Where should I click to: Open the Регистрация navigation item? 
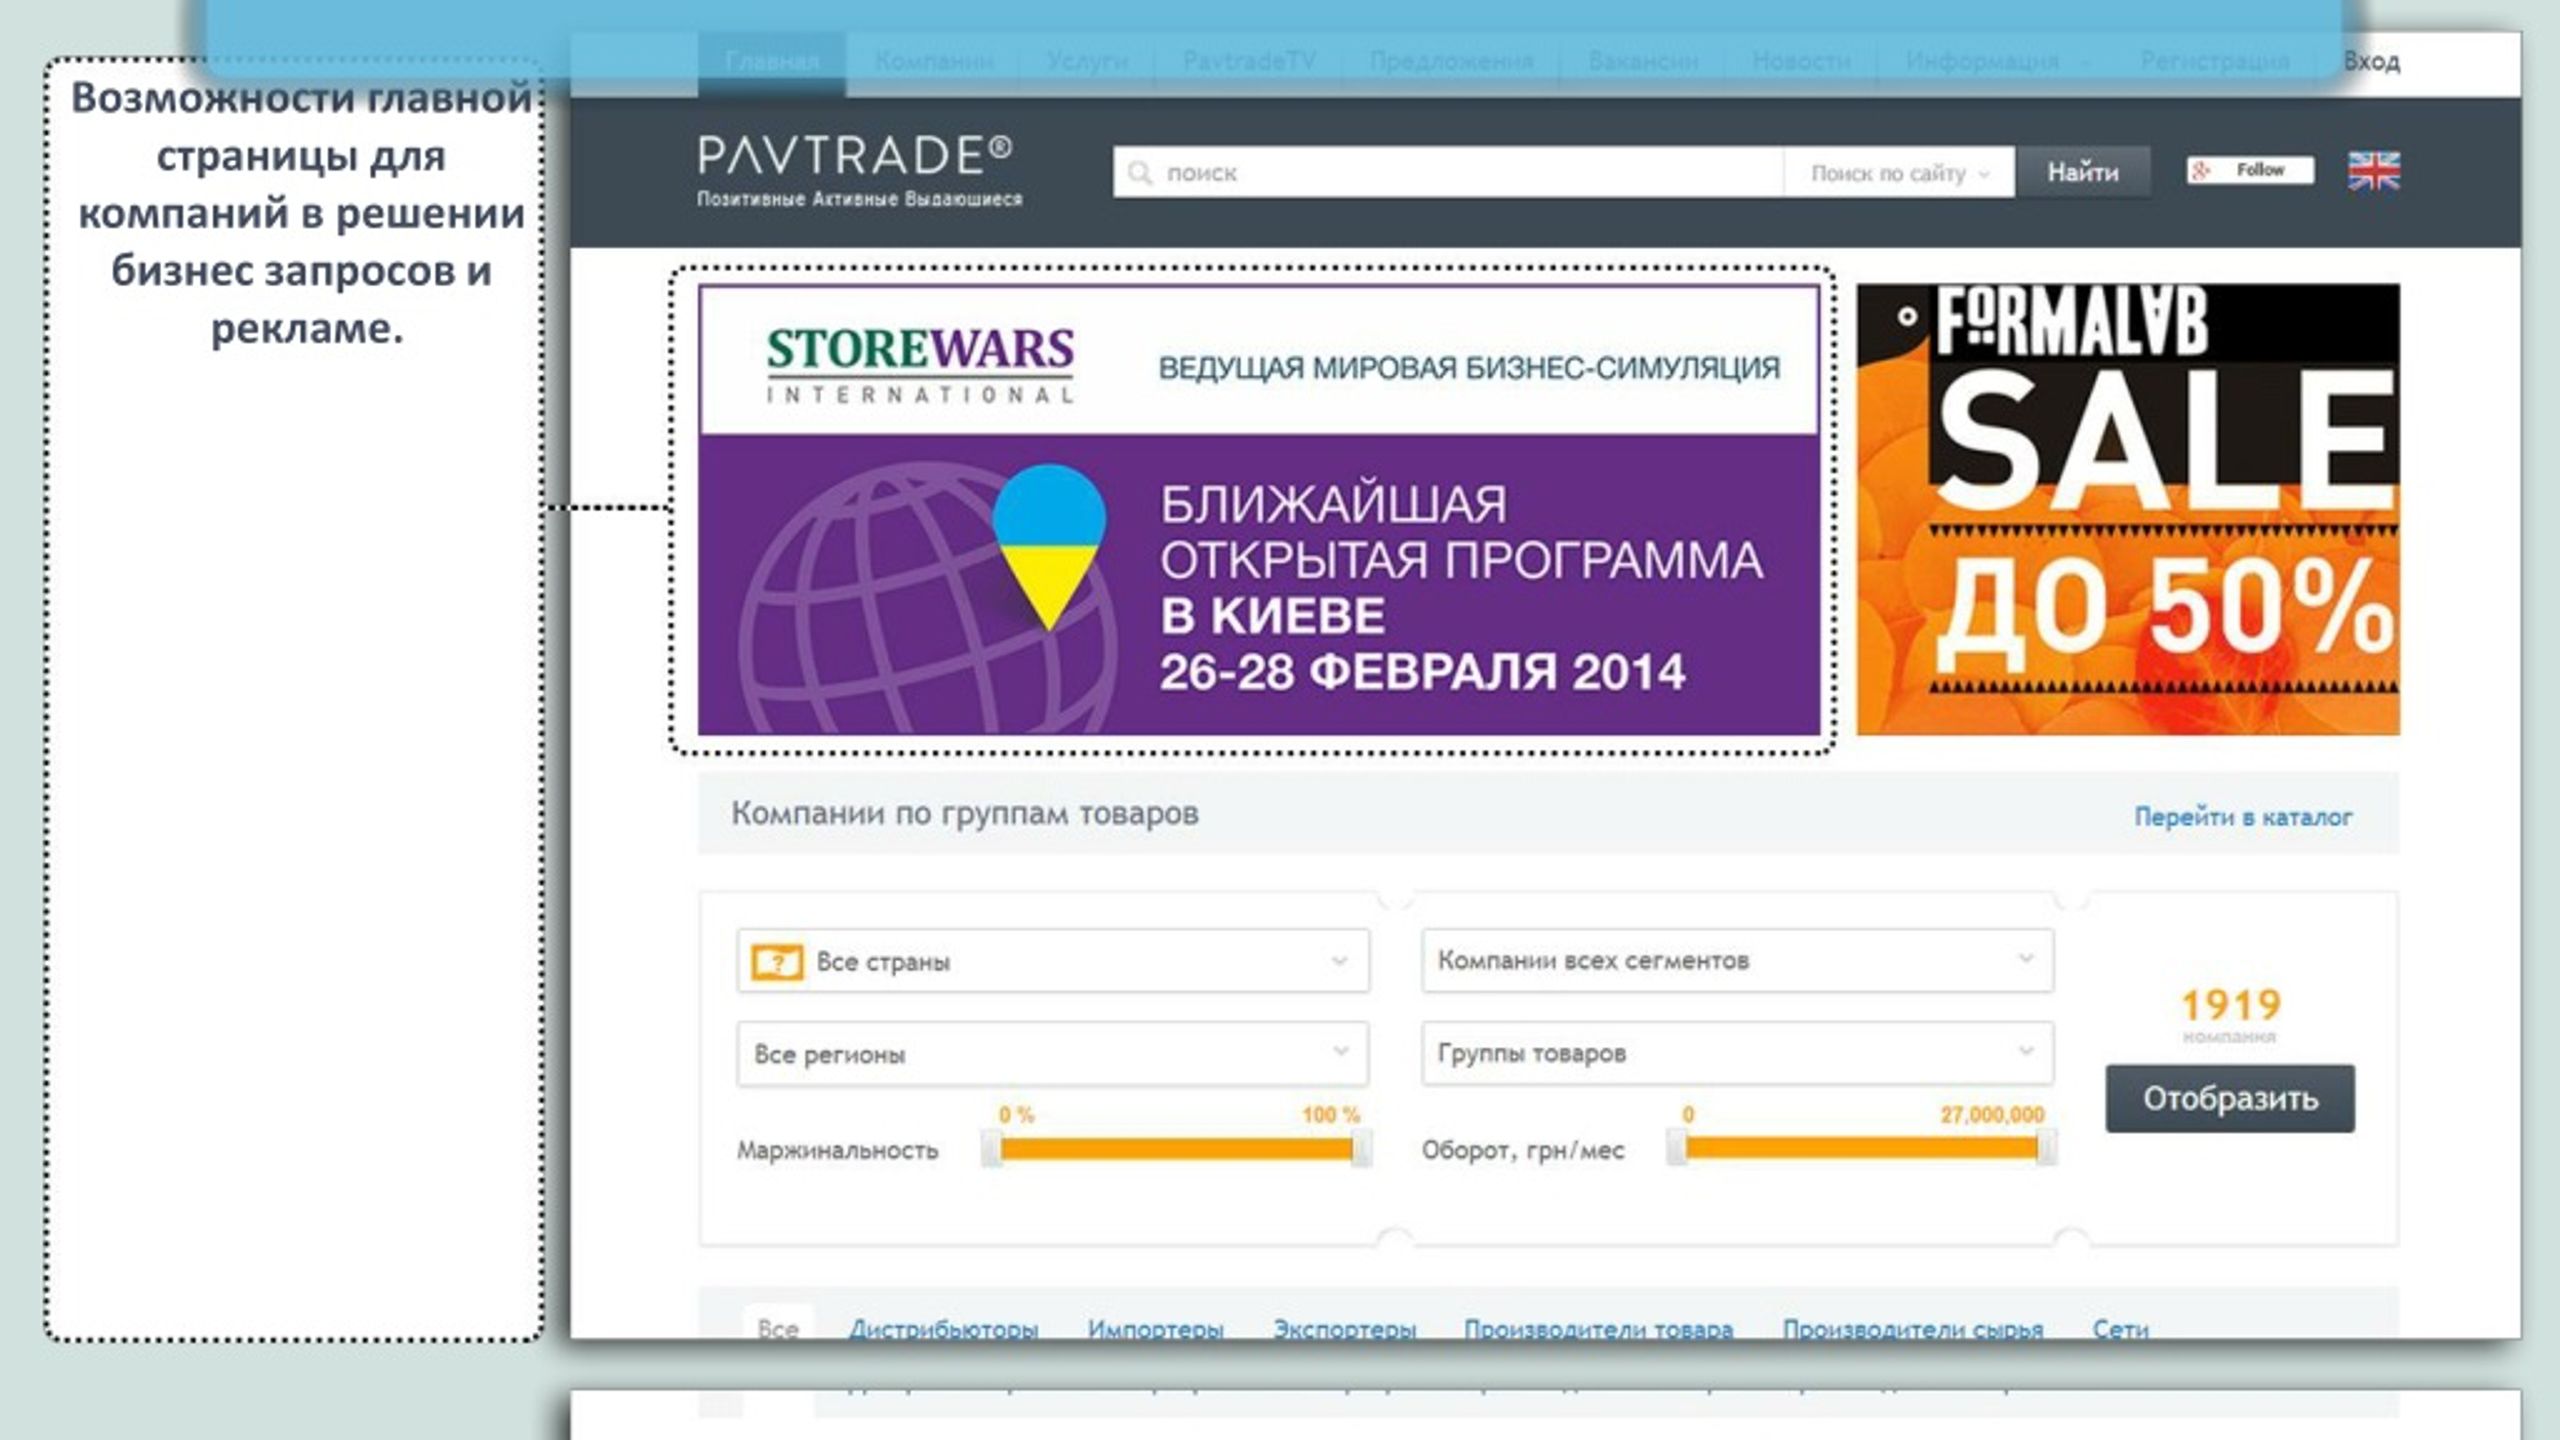point(2214,62)
